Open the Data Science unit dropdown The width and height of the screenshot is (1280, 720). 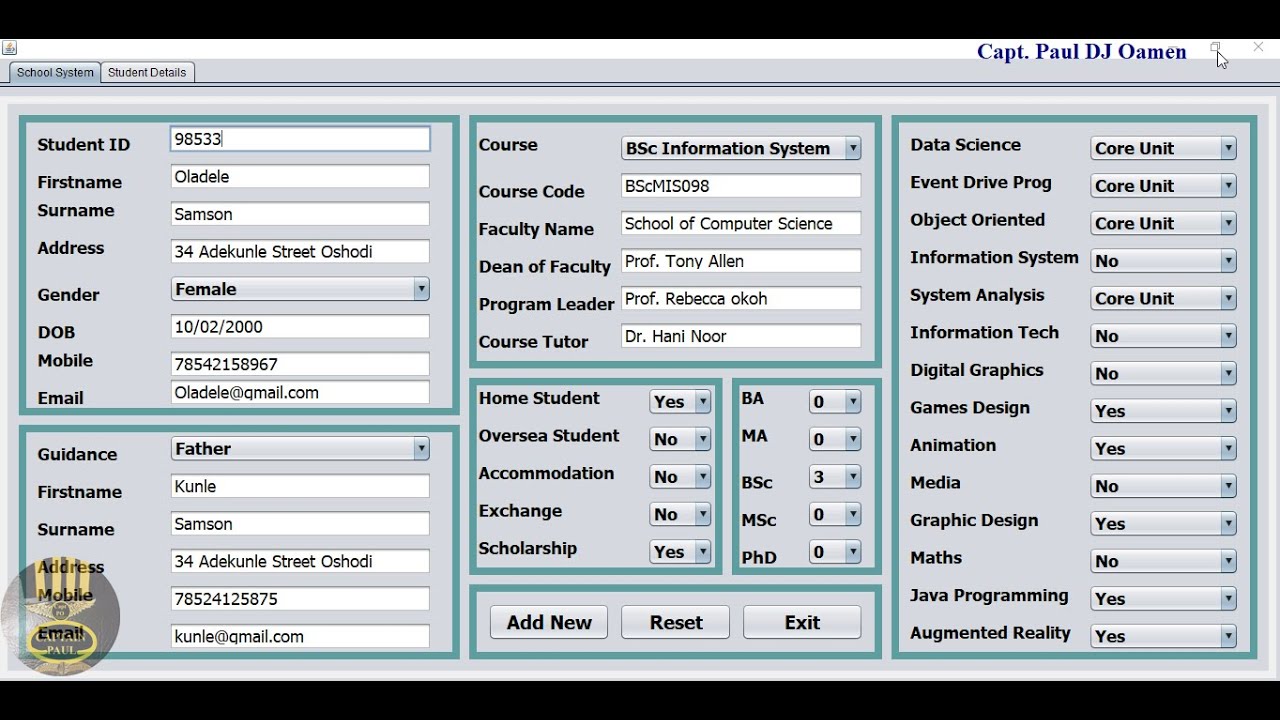(1164, 148)
